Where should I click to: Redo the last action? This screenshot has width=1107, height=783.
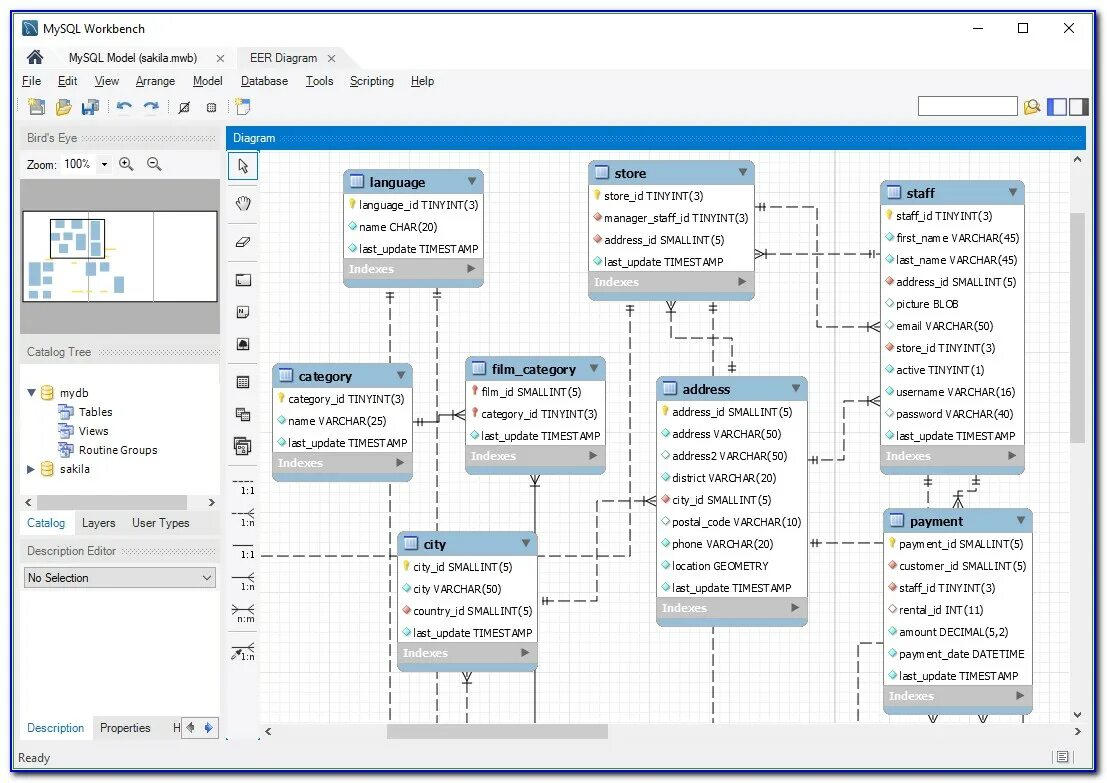click(x=151, y=107)
